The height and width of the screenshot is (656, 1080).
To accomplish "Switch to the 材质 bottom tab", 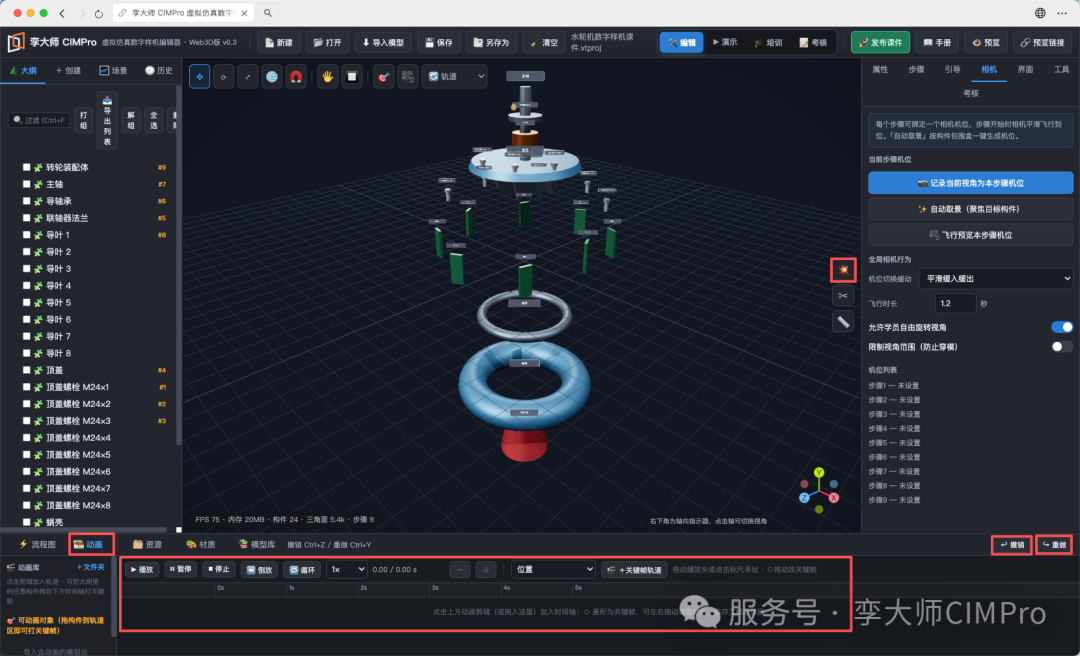I will coord(200,544).
